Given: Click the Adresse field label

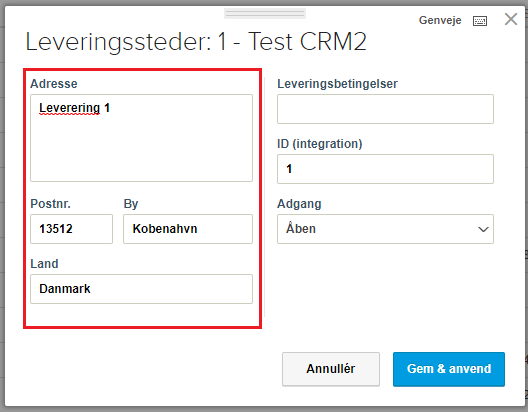Looking at the screenshot, I should point(54,83).
